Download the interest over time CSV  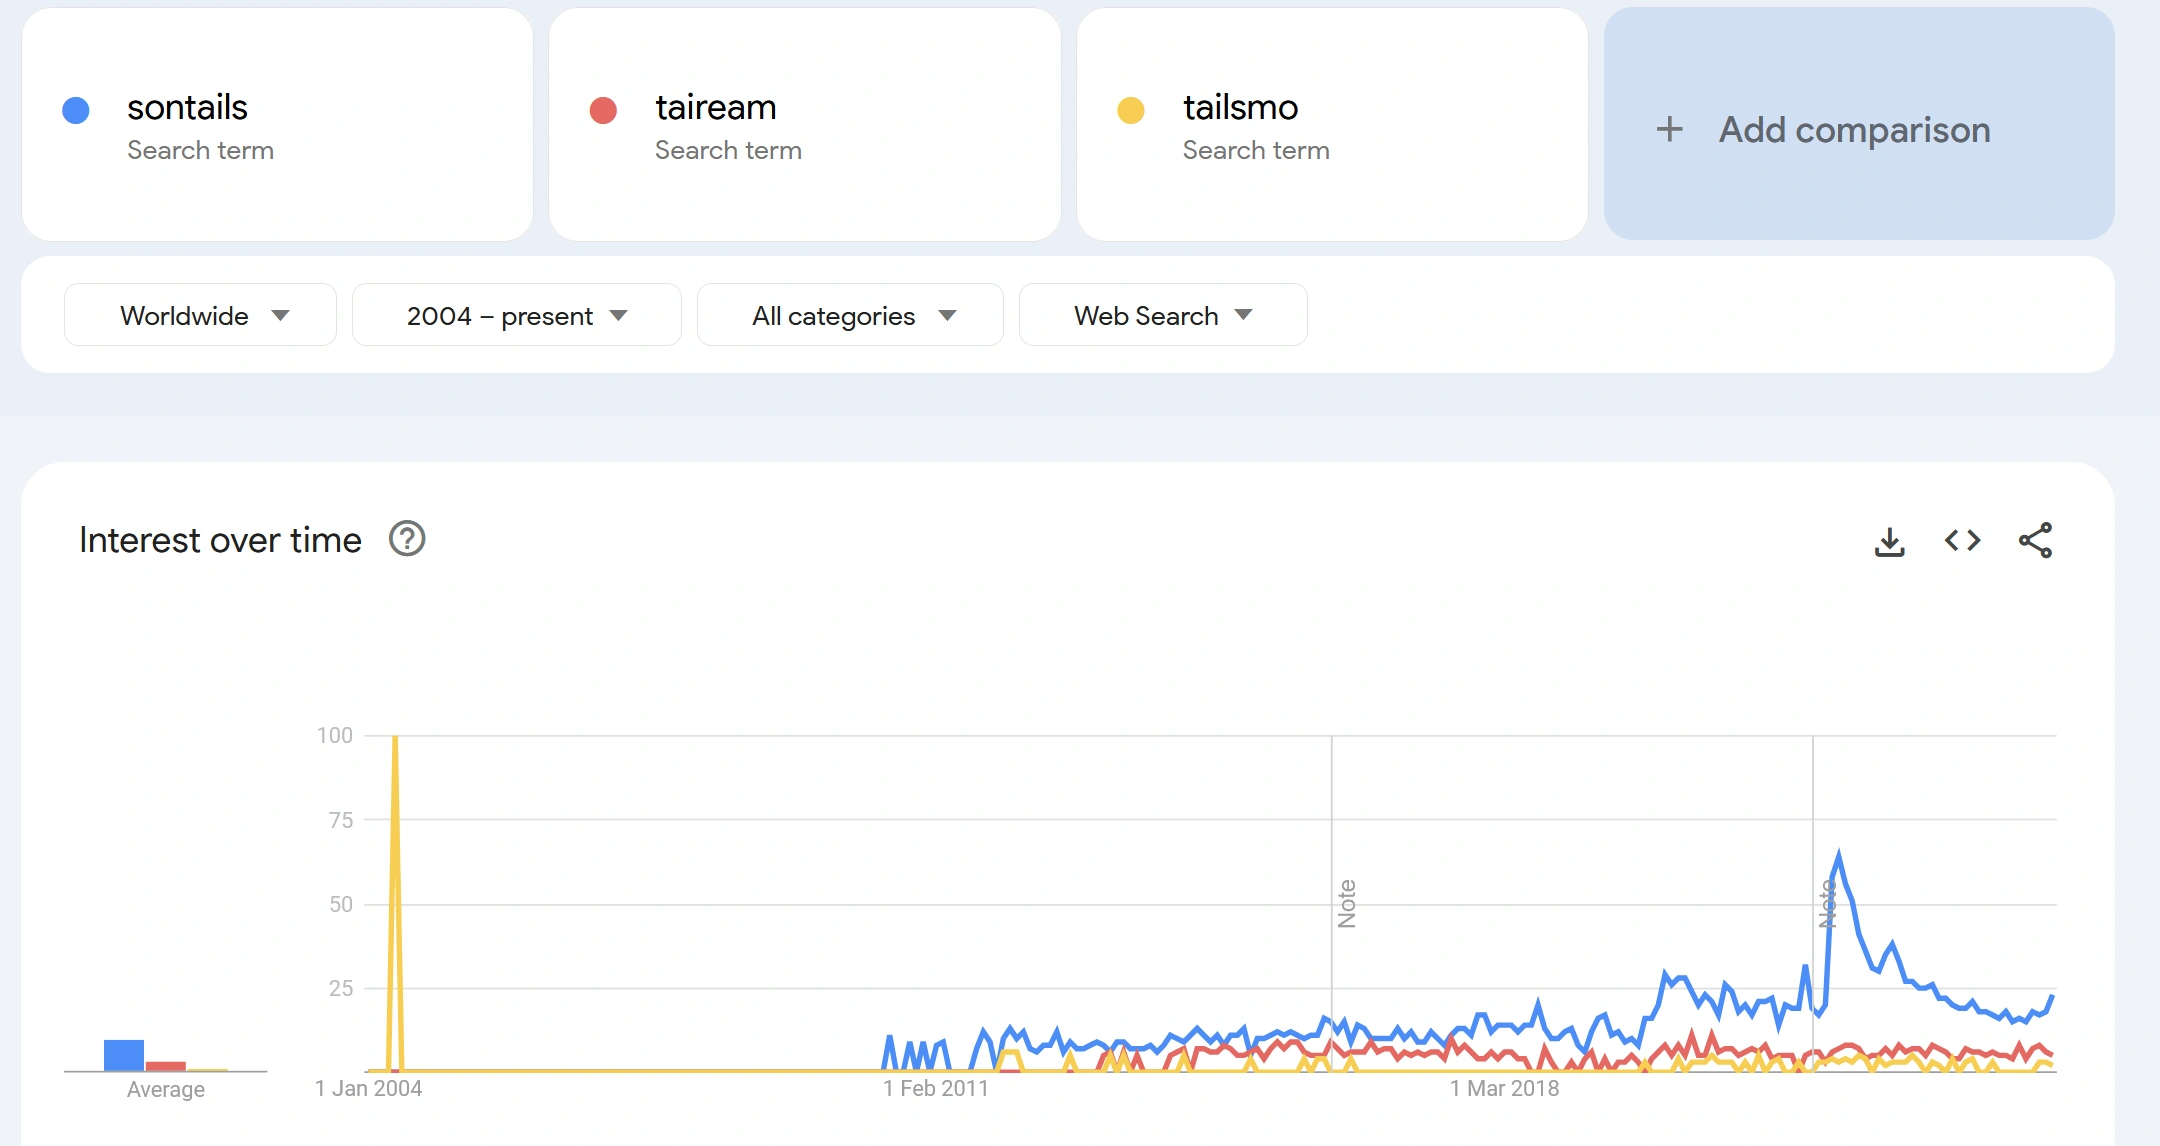point(1889,541)
